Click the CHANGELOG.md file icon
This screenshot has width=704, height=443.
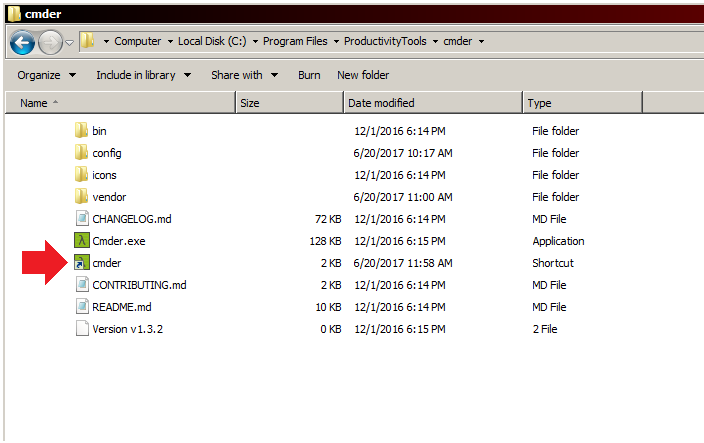click(x=82, y=218)
